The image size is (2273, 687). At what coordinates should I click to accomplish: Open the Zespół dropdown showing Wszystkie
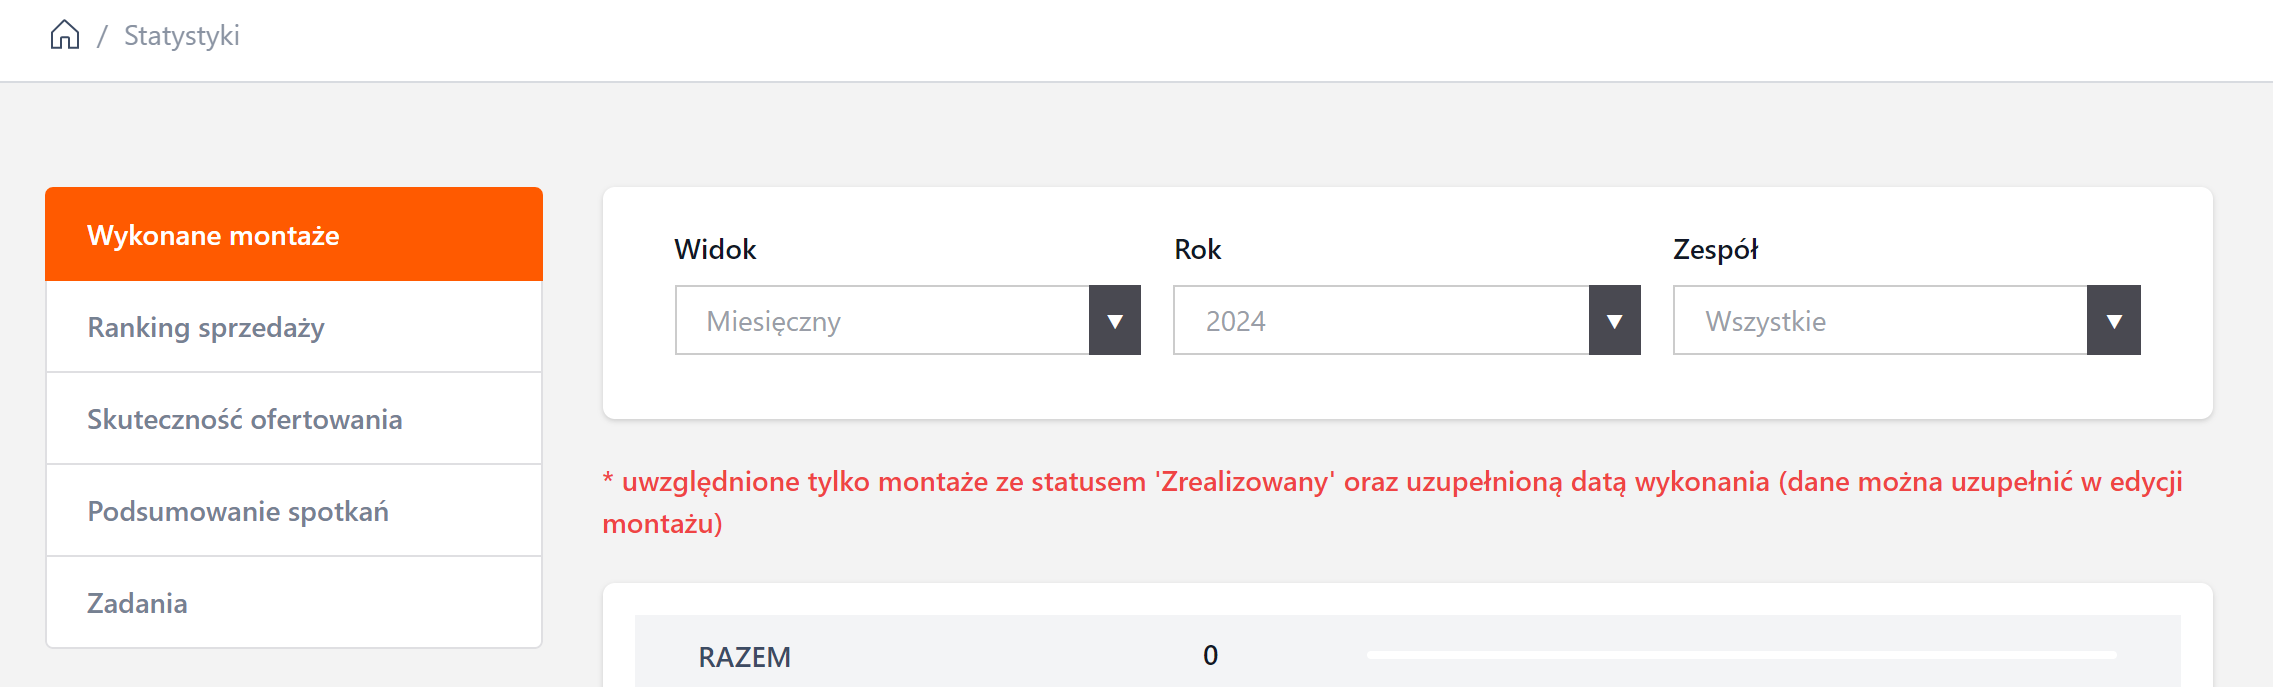[x=1880, y=321]
